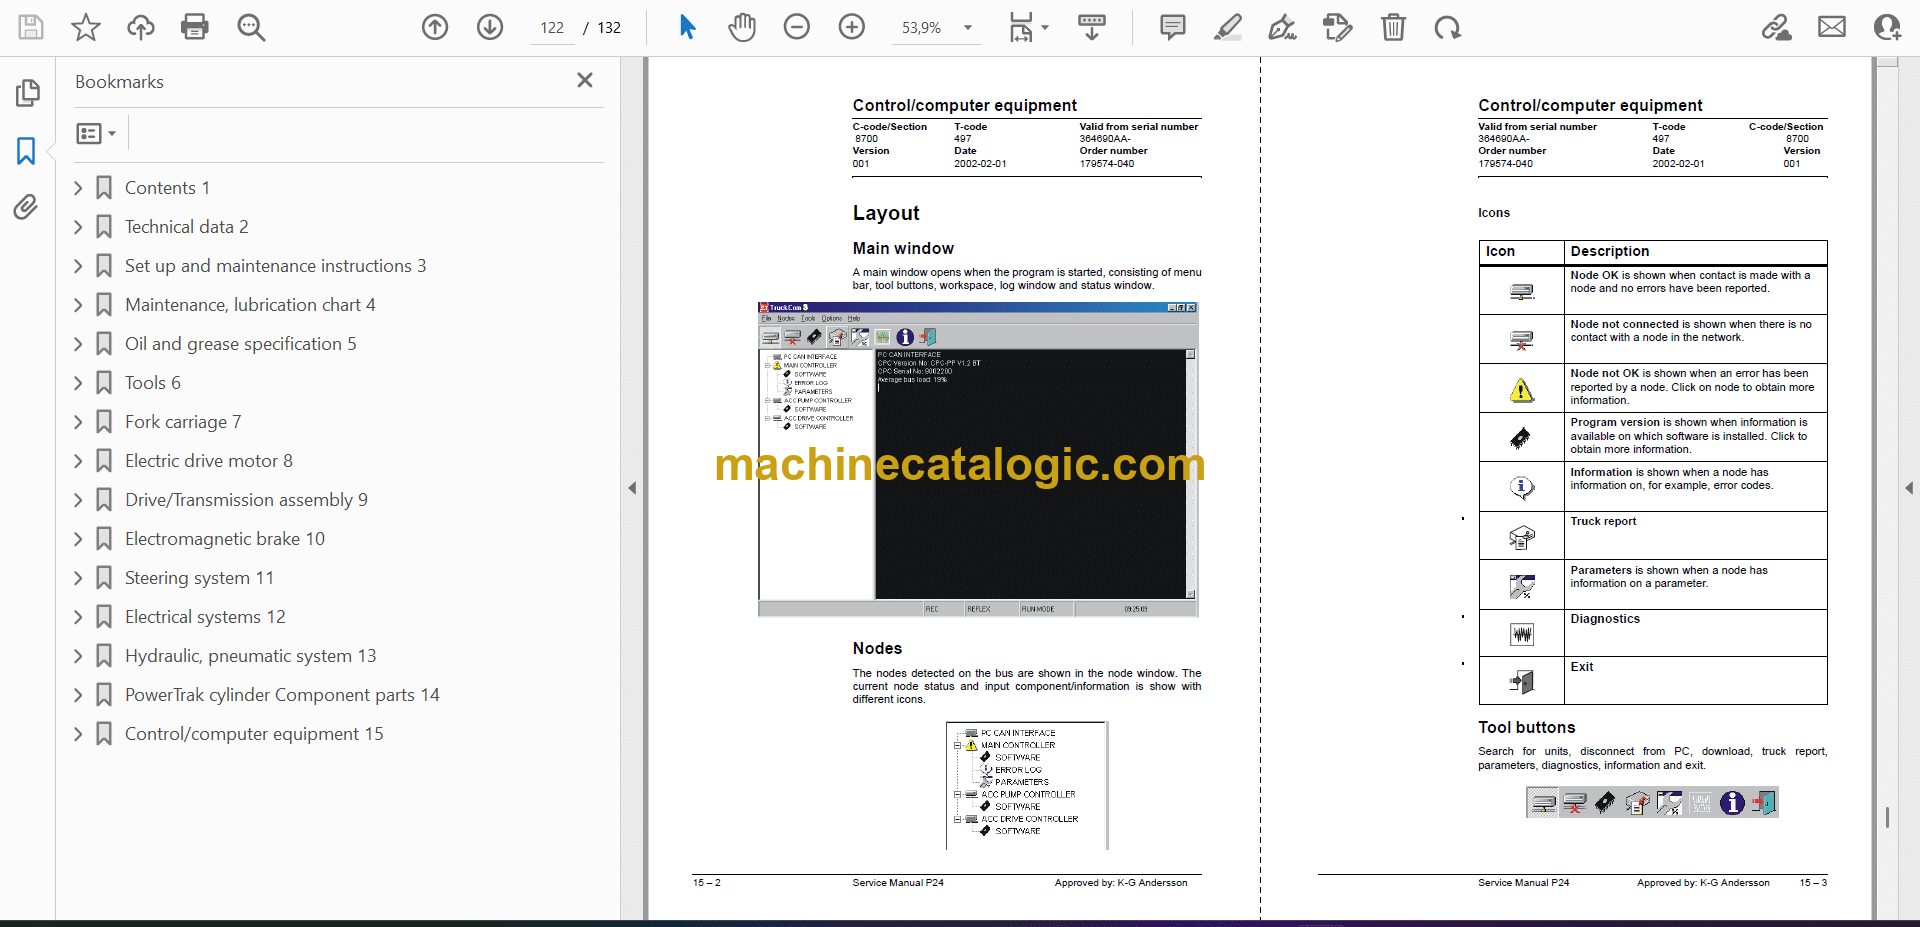This screenshot has width=1920, height=927.
Task: Click the upload to cloud icon
Action: coord(141,27)
